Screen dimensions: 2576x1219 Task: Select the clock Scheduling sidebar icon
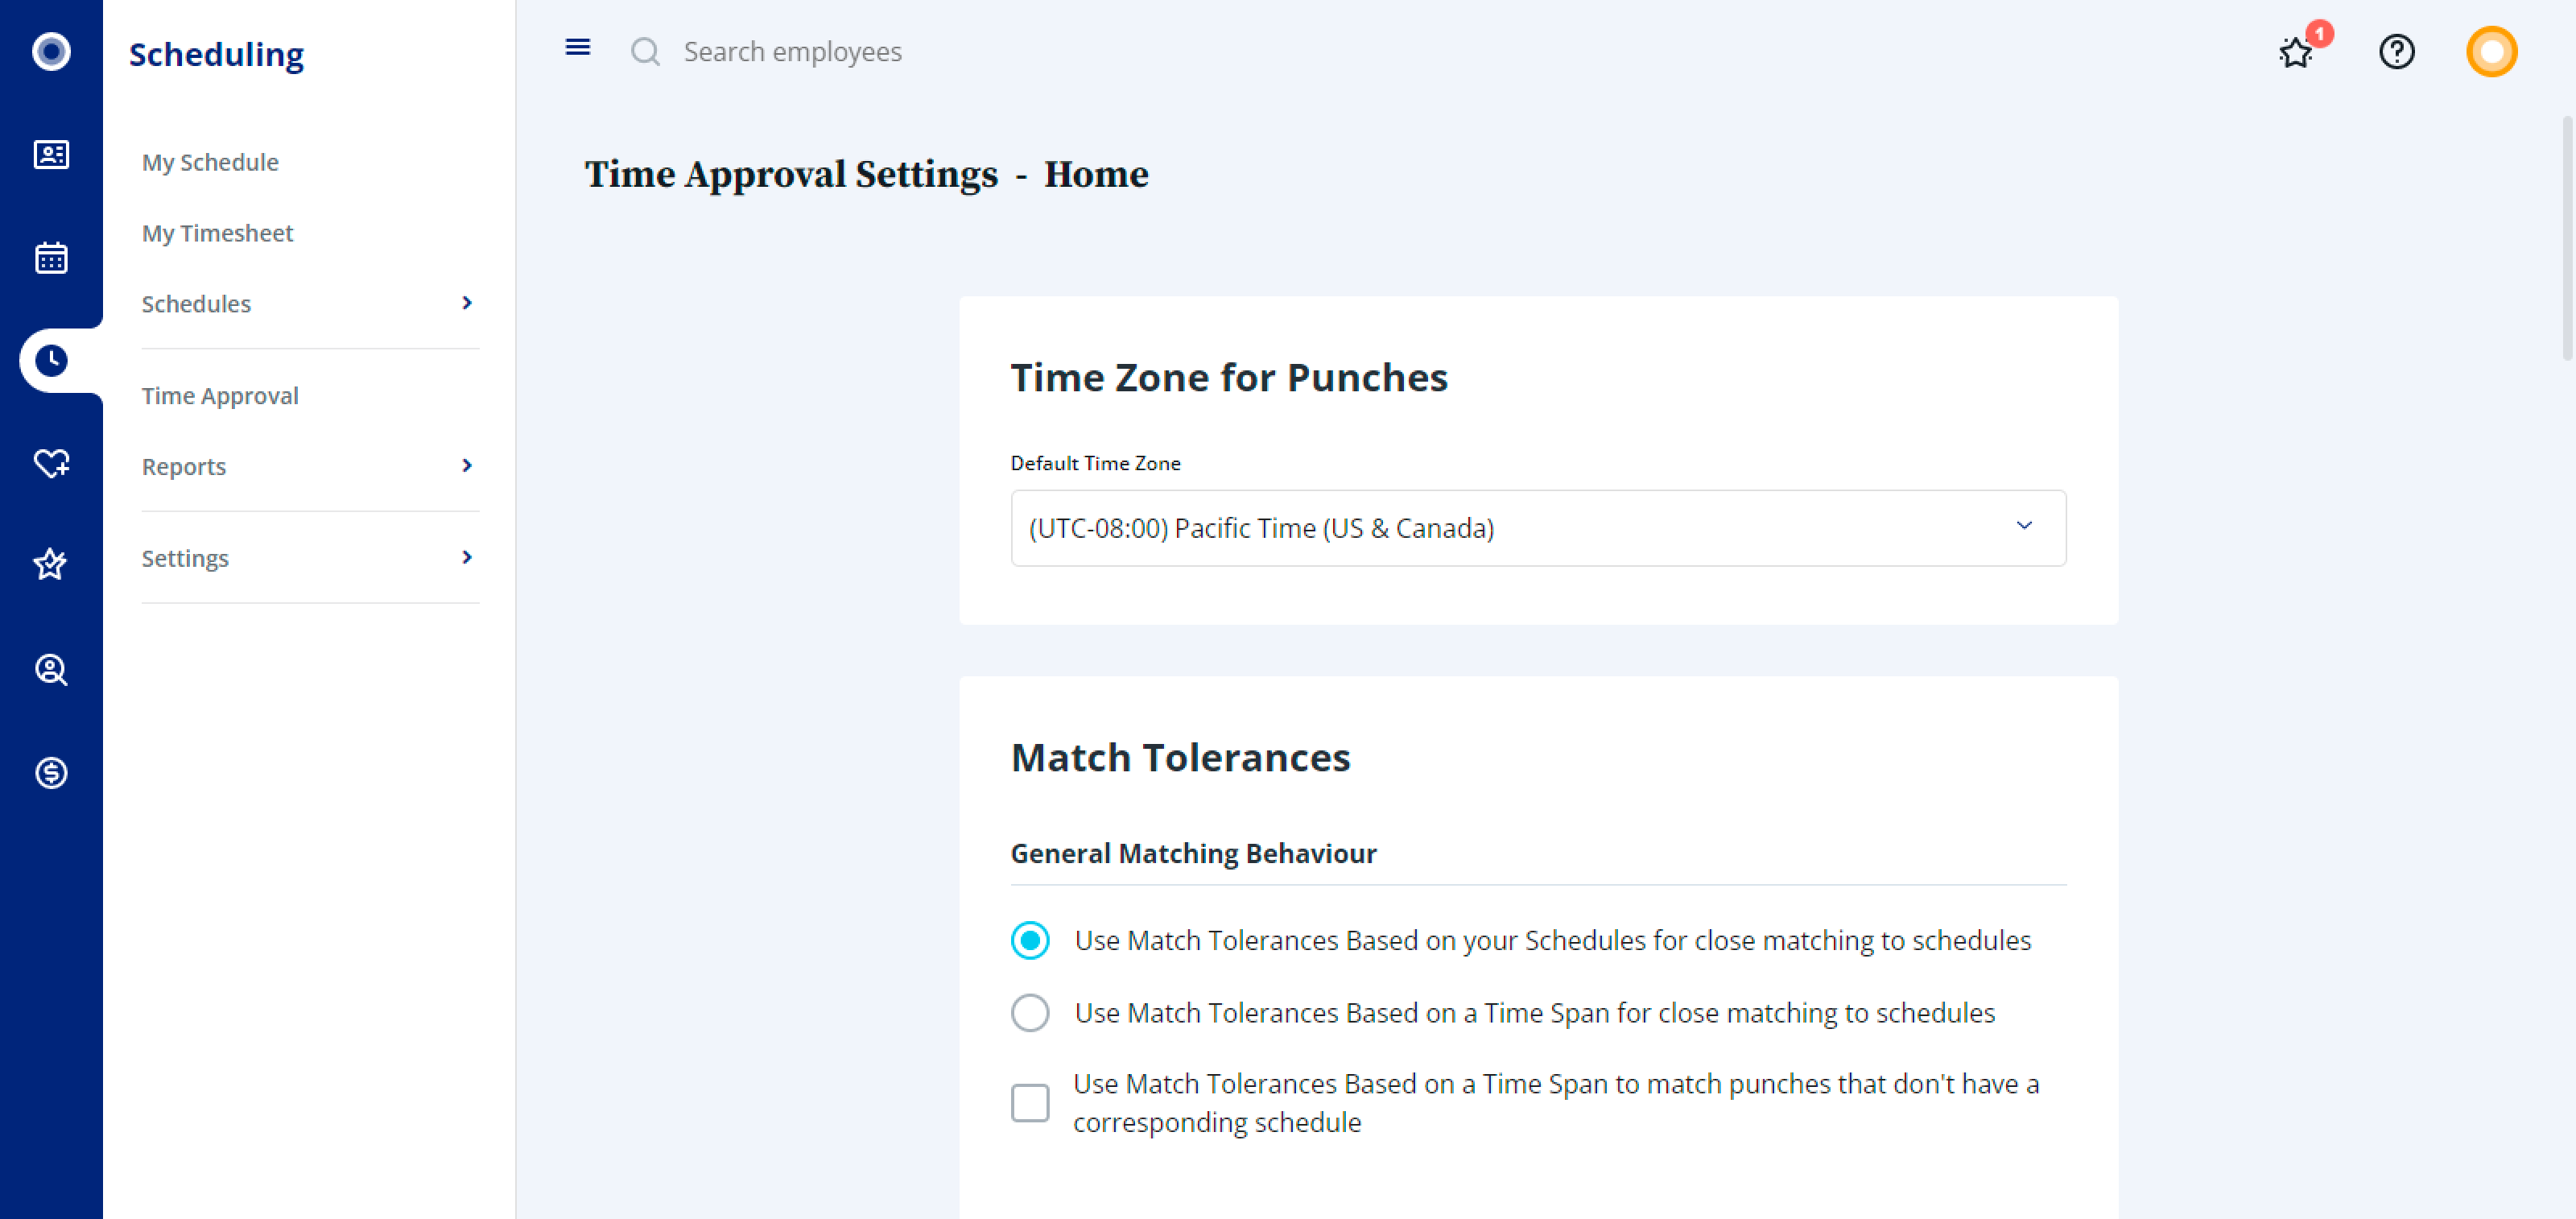pyautogui.click(x=51, y=360)
